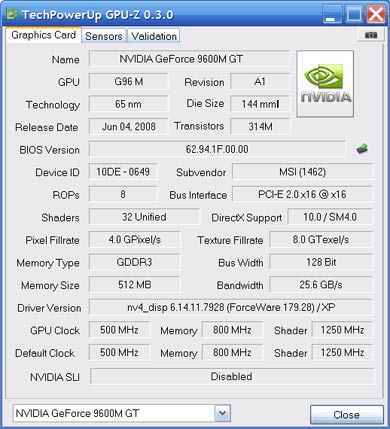Click the Close button
The height and width of the screenshot is (429, 390).
pyautogui.click(x=347, y=415)
